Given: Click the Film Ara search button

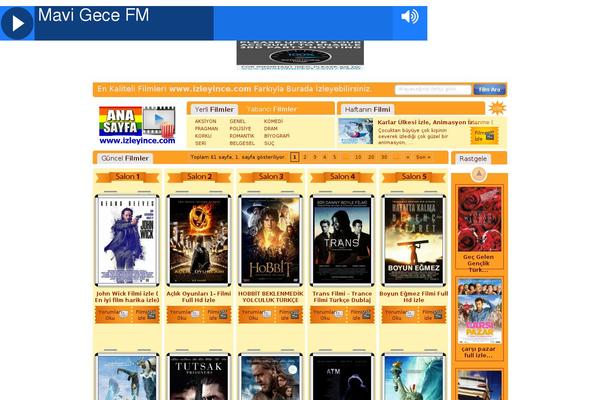Looking at the screenshot, I should coord(489,90).
